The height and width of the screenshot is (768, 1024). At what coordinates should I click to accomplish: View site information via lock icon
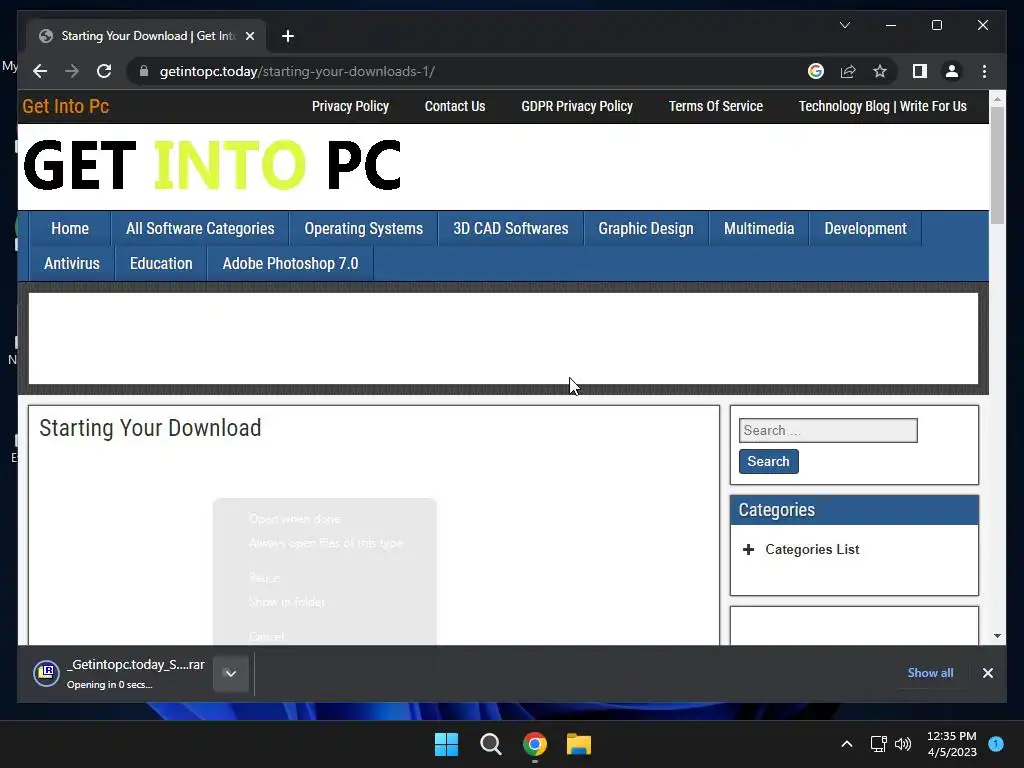(144, 71)
